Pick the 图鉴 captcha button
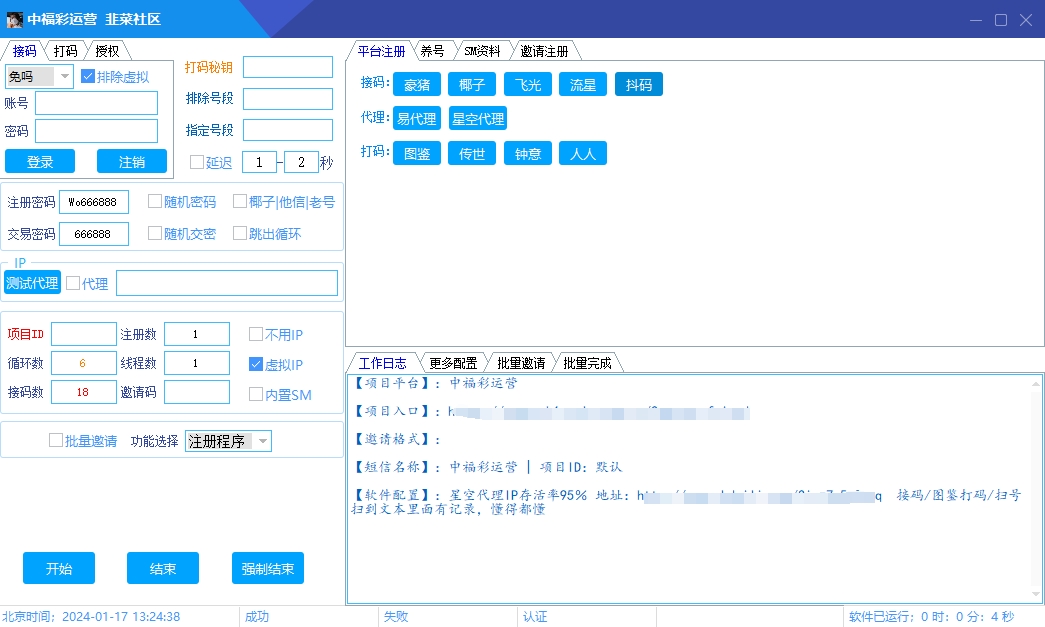Screen dimensions: 1045x627 point(417,154)
